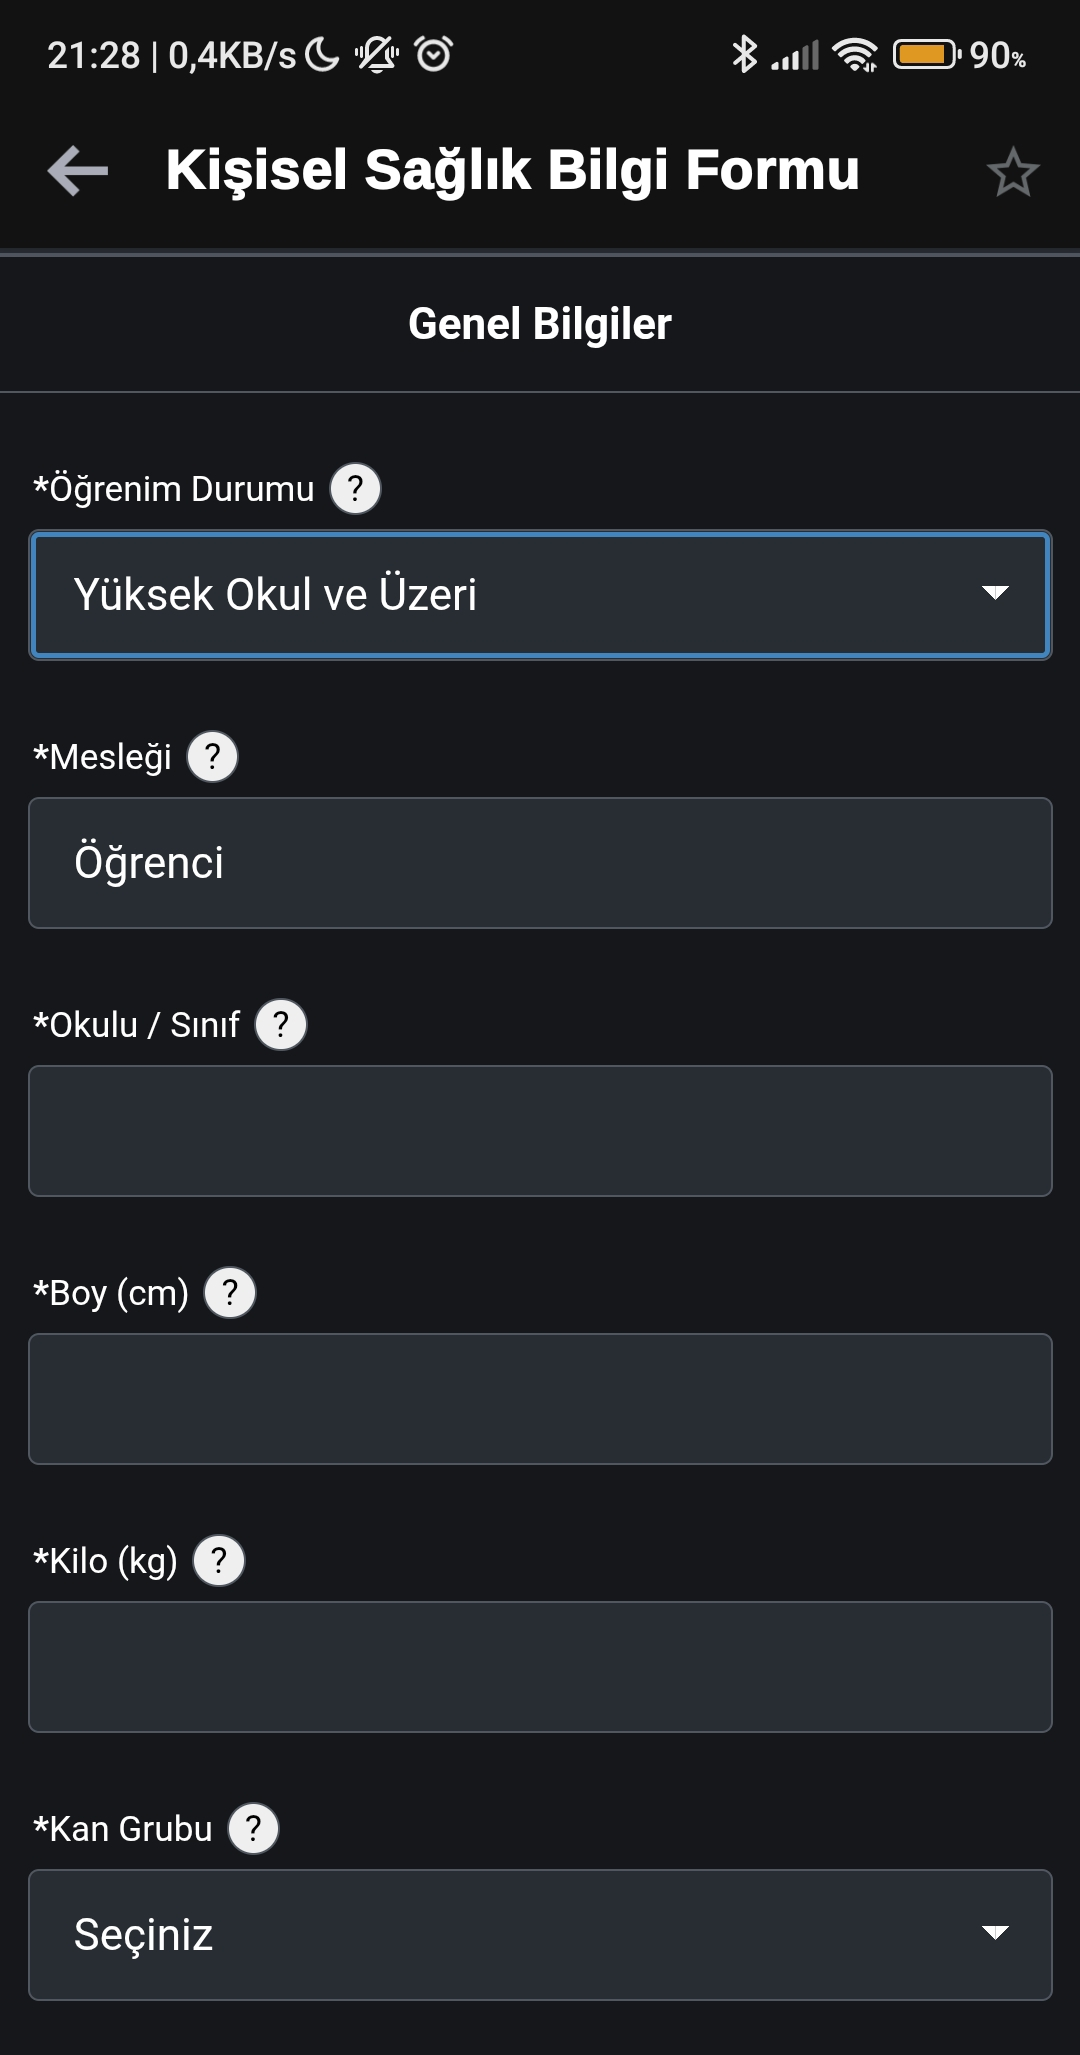Tap the back arrow icon
This screenshot has width=1080, height=2055.
(x=78, y=171)
